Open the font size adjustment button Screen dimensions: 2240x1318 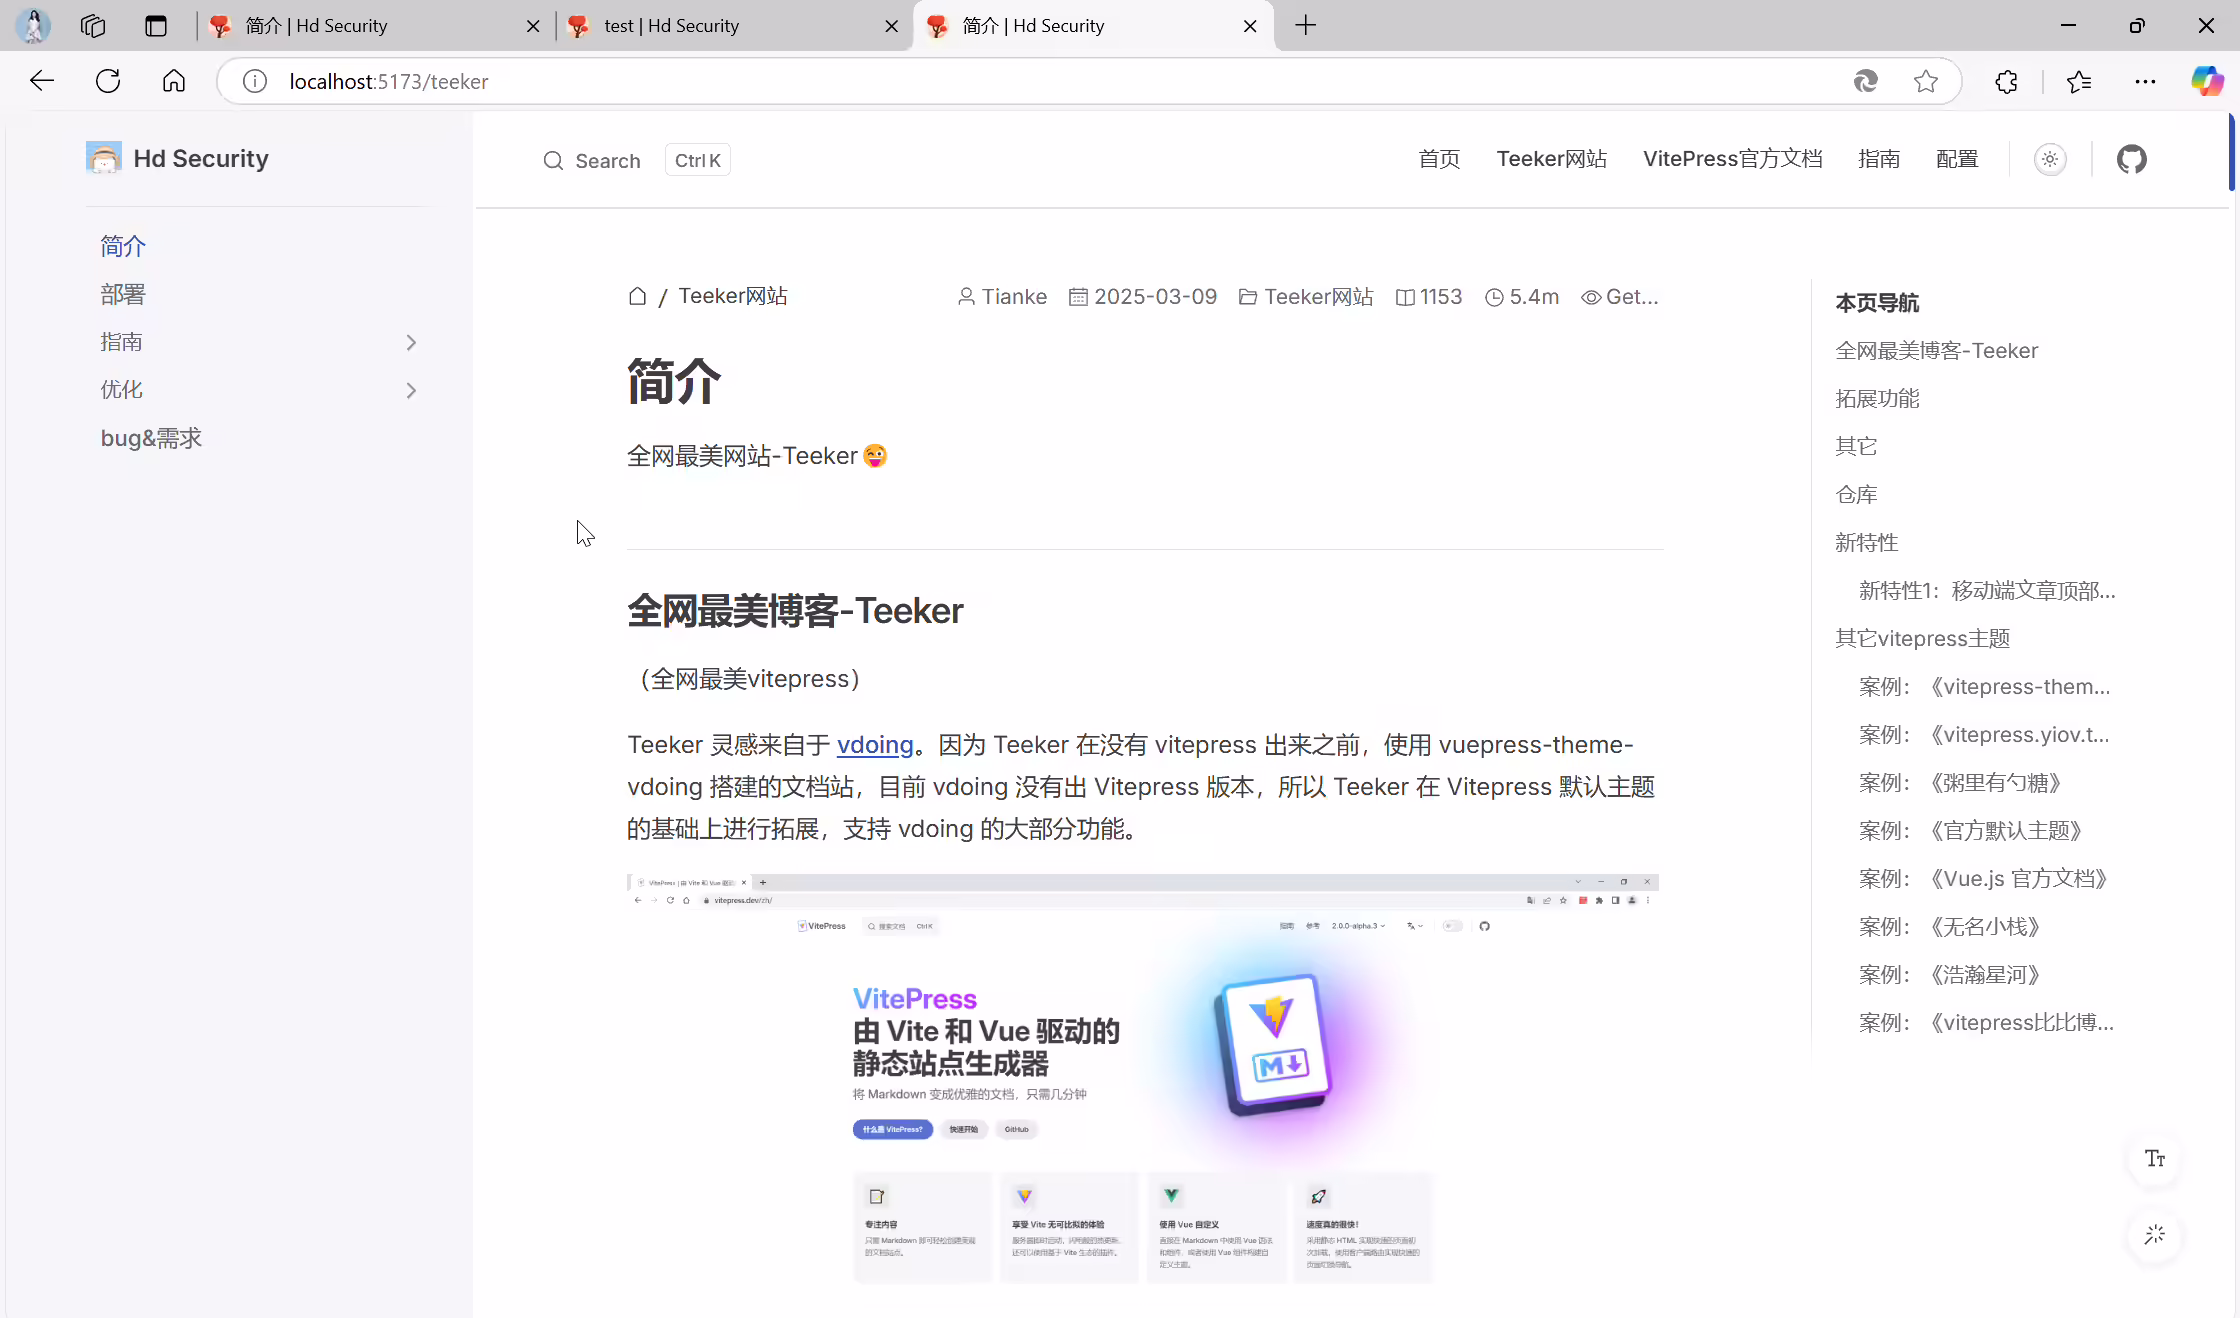point(2155,1159)
